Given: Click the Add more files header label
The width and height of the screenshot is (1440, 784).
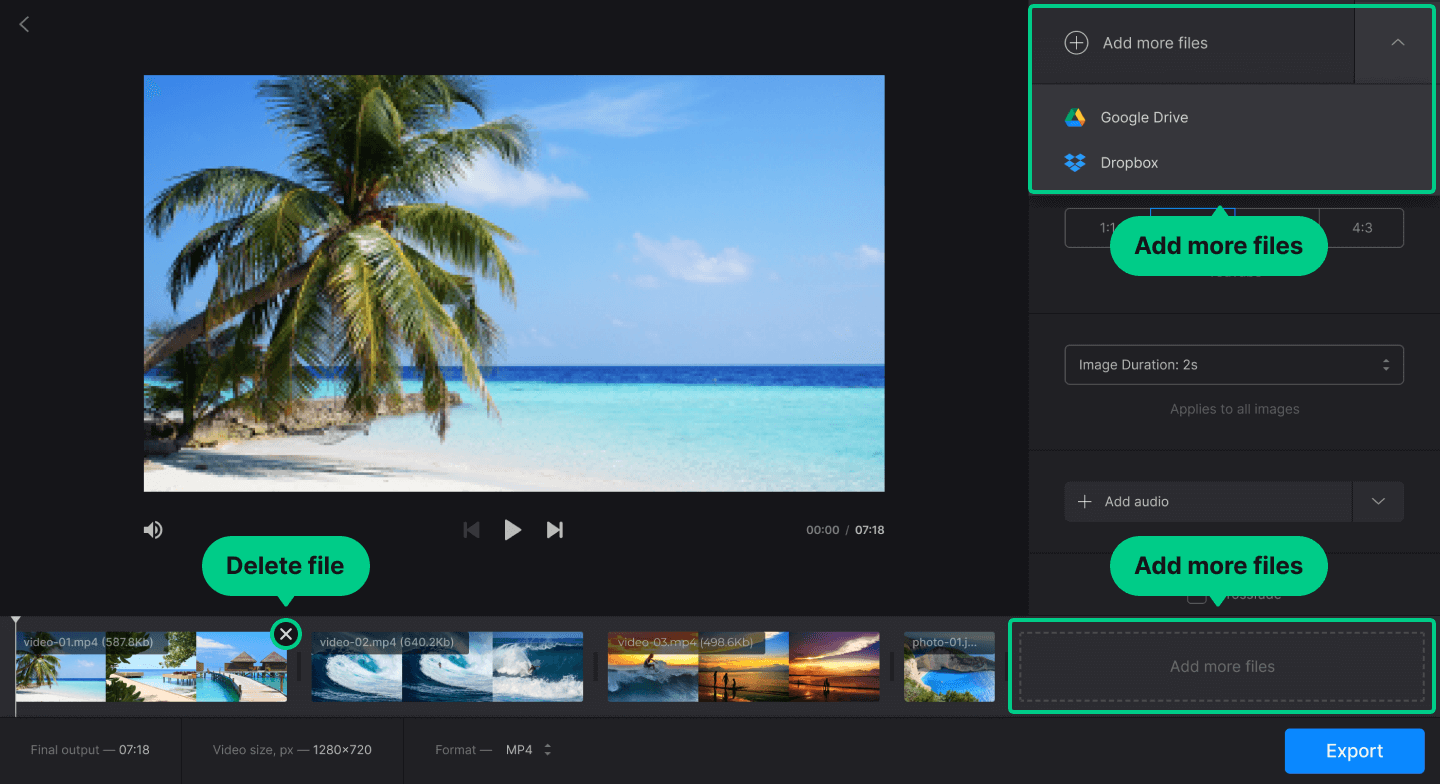Looking at the screenshot, I should click(1155, 43).
